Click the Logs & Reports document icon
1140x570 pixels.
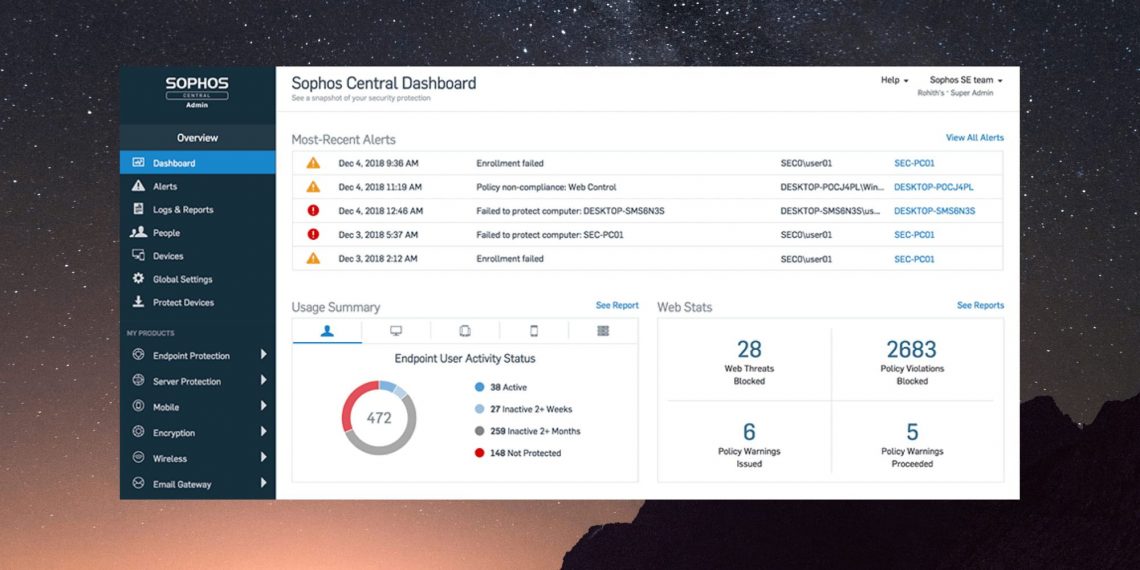[x=138, y=209]
